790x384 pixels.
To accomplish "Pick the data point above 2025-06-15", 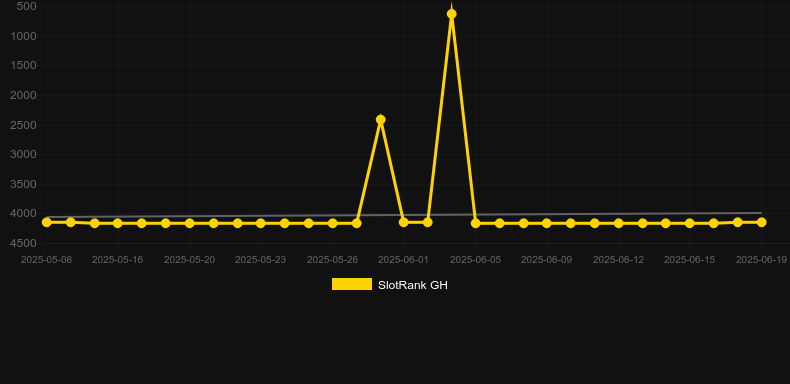I will tap(690, 223).
